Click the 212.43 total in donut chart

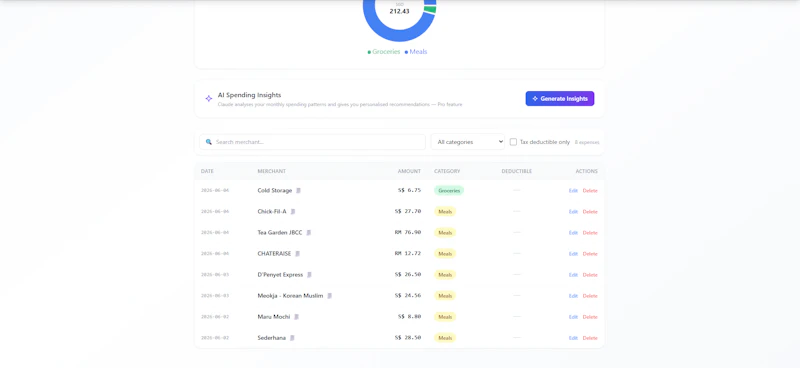[399, 11]
